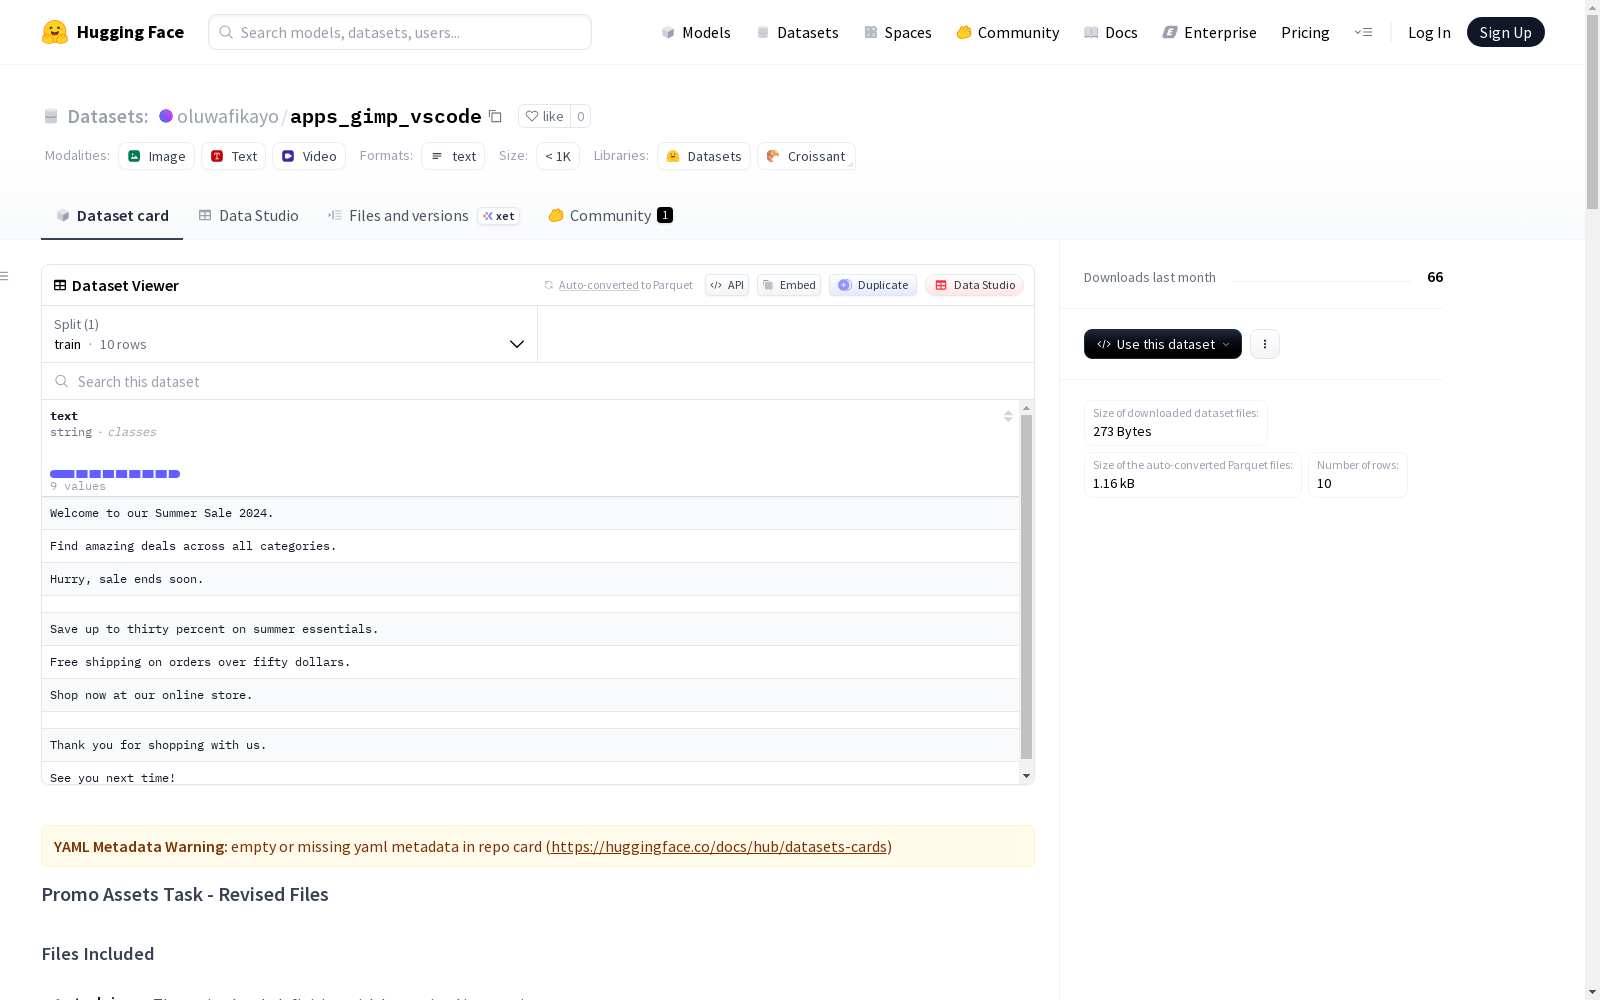The width and height of the screenshot is (1600, 1000).
Task: Select row 'Hurry, sale ends soon.'
Action: [530, 579]
